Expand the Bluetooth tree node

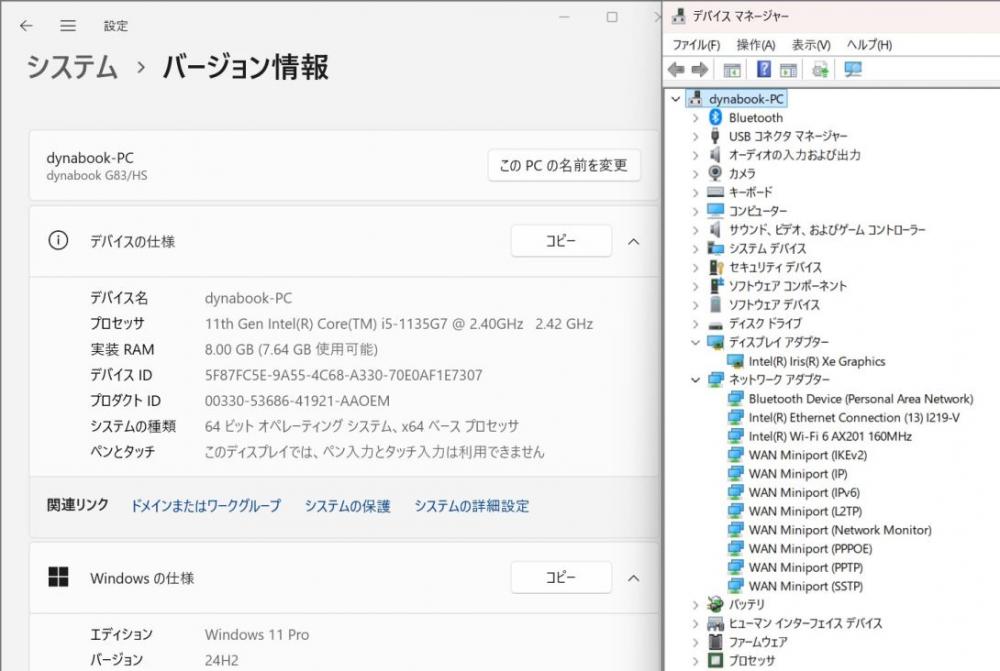[x=696, y=118]
